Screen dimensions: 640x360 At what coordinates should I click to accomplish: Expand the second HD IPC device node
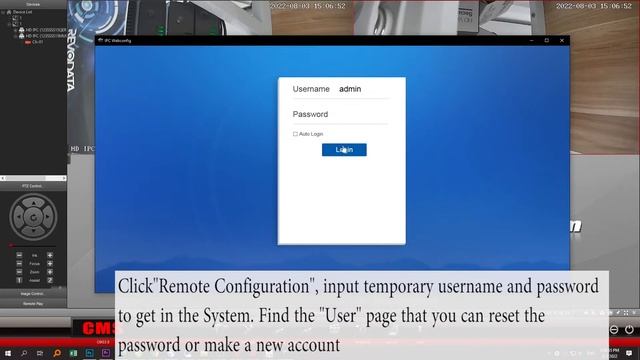click(16, 36)
